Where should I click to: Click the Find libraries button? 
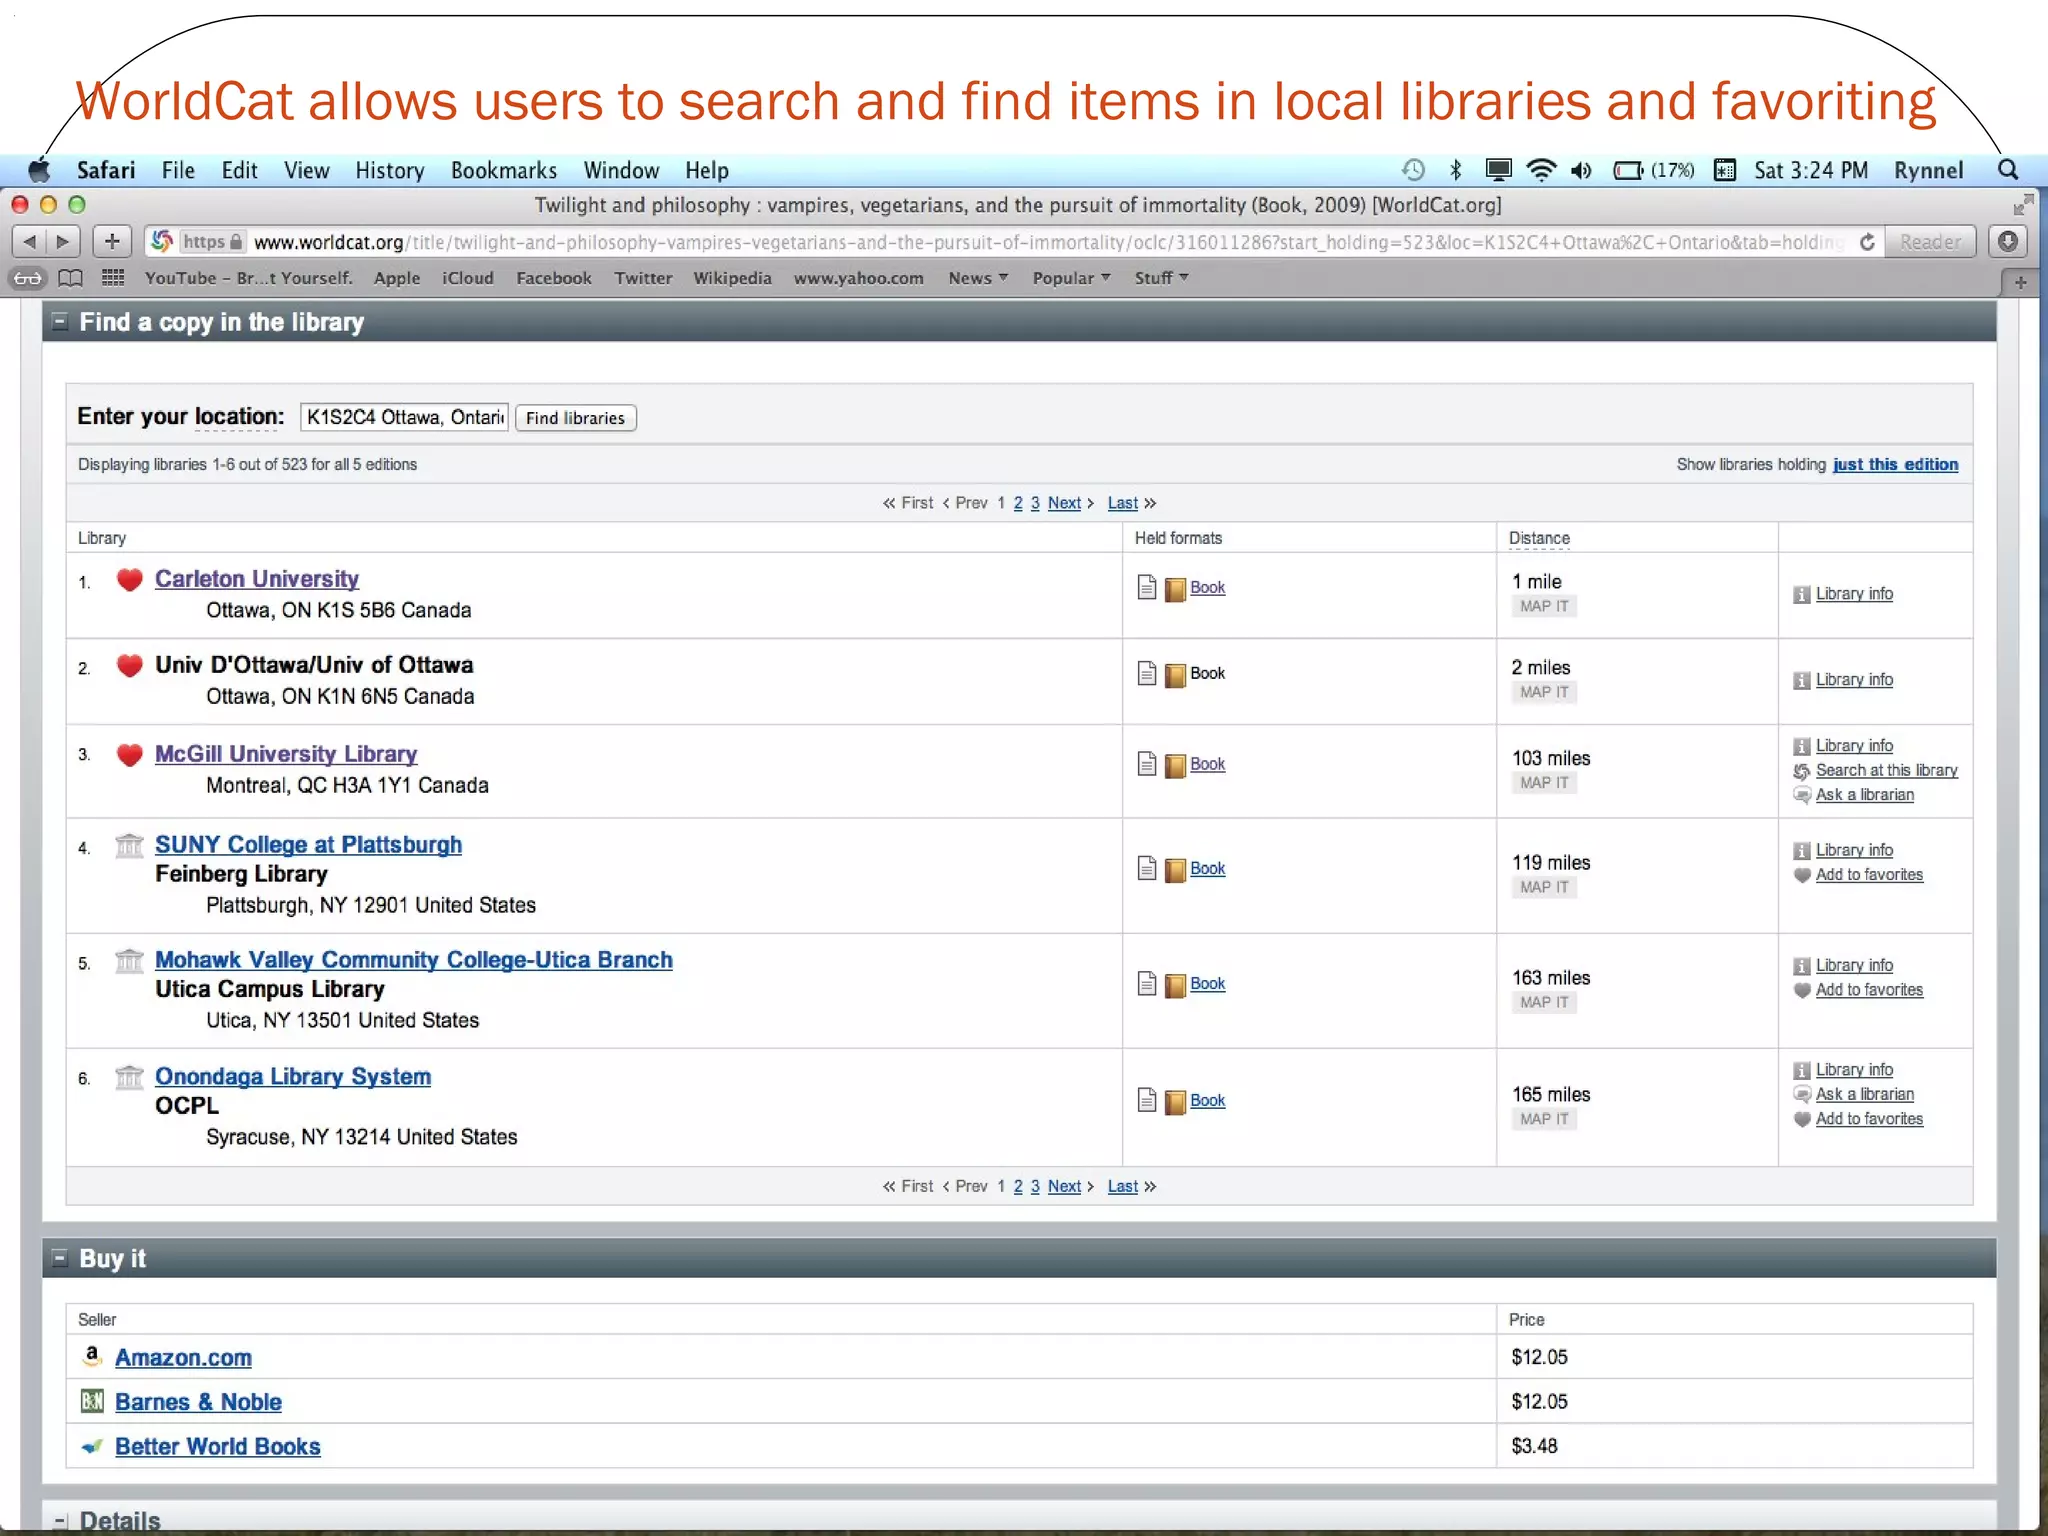[575, 418]
